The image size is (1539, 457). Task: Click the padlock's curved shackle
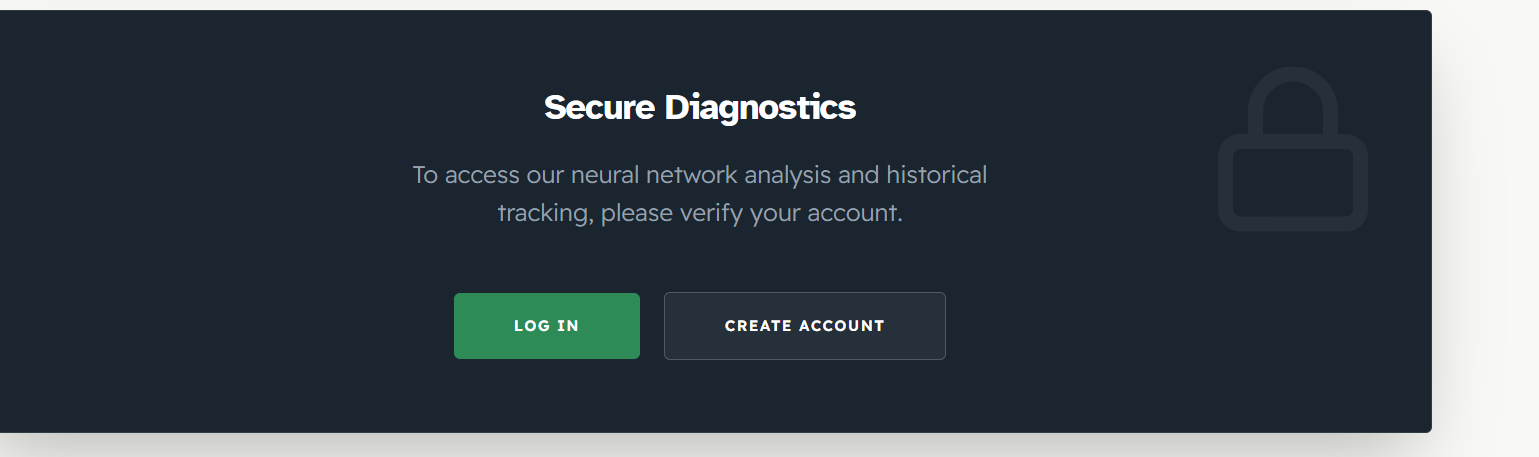click(x=1292, y=100)
